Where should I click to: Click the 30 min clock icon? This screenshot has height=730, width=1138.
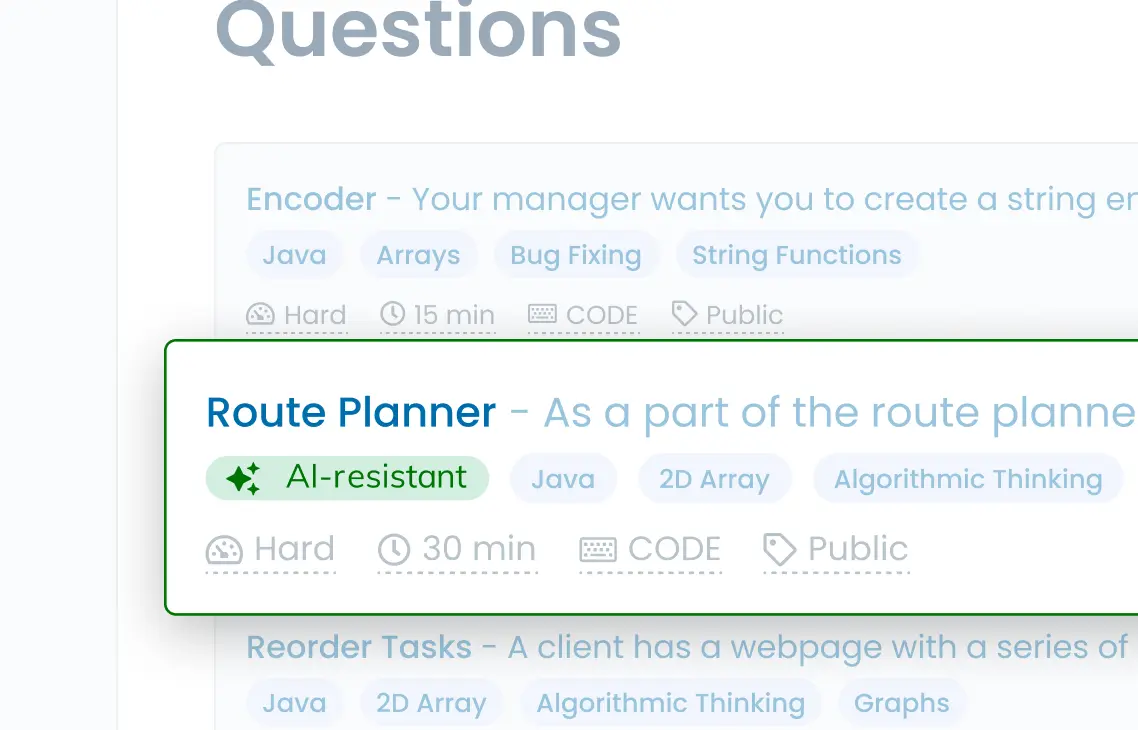pyautogui.click(x=394, y=550)
